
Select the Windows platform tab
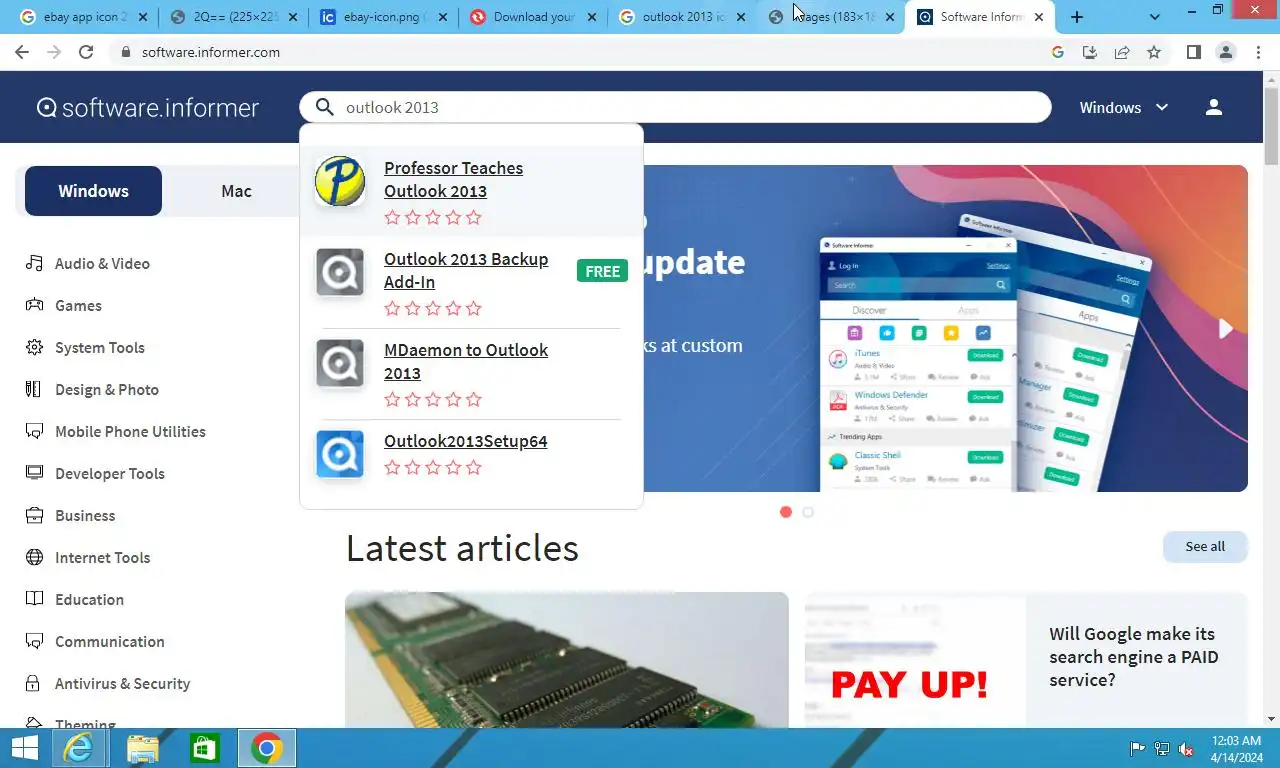point(93,191)
